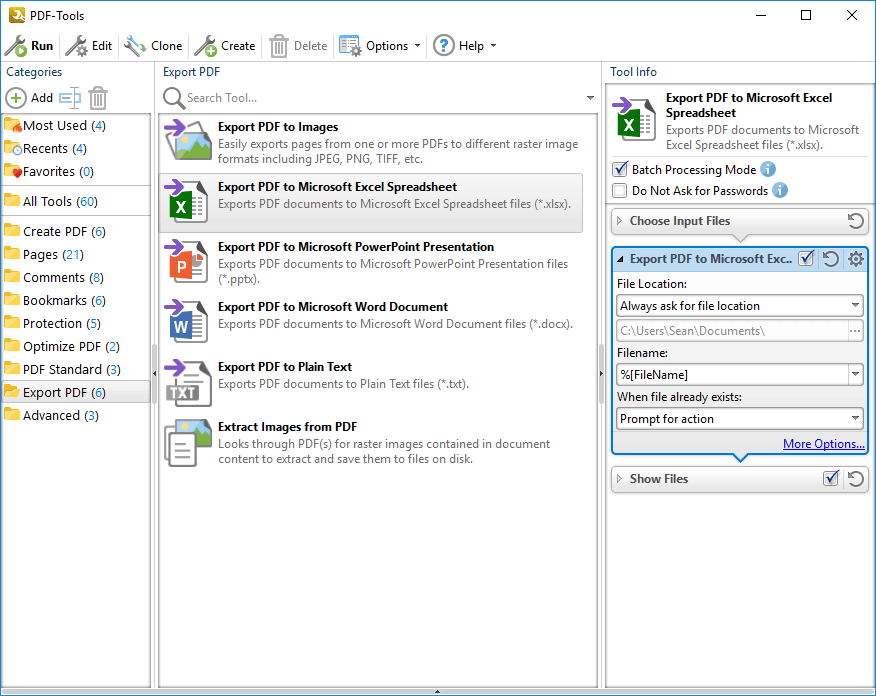The width and height of the screenshot is (876, 696).
Task: Clone the selected tool
Action: [x=154, y=46]
